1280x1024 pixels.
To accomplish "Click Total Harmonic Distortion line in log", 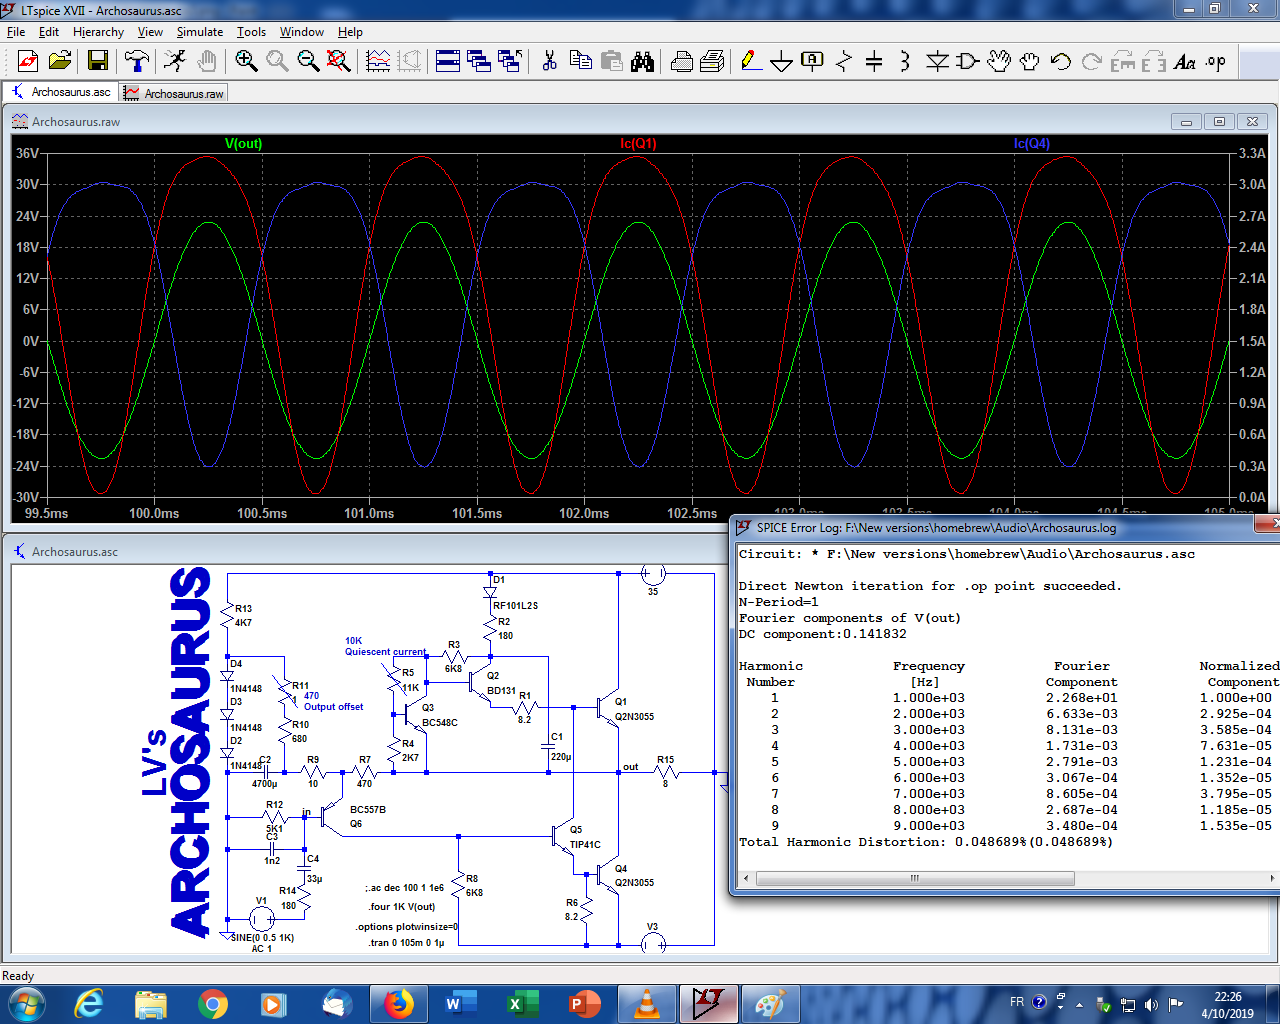I will pyautogui.click(x=925, y=842).
